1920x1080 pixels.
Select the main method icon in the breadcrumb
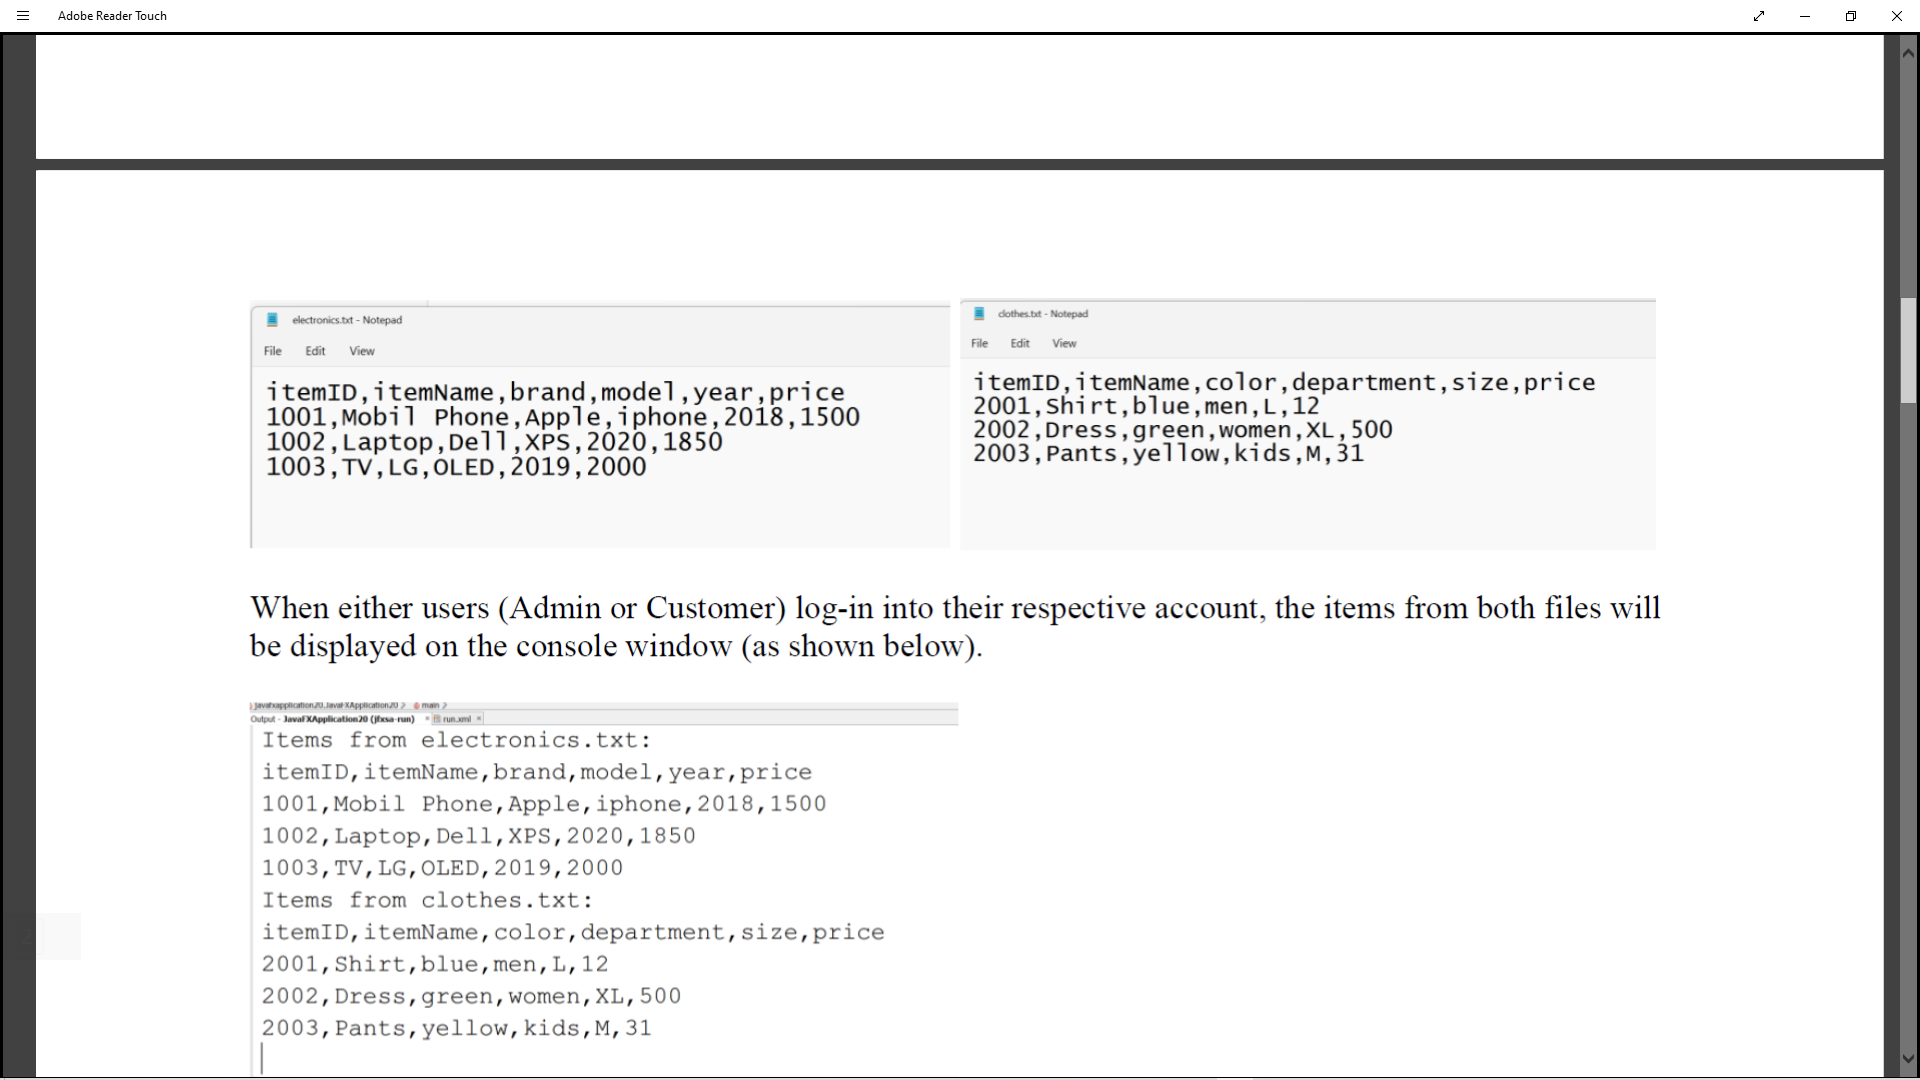tap(415, 704)
